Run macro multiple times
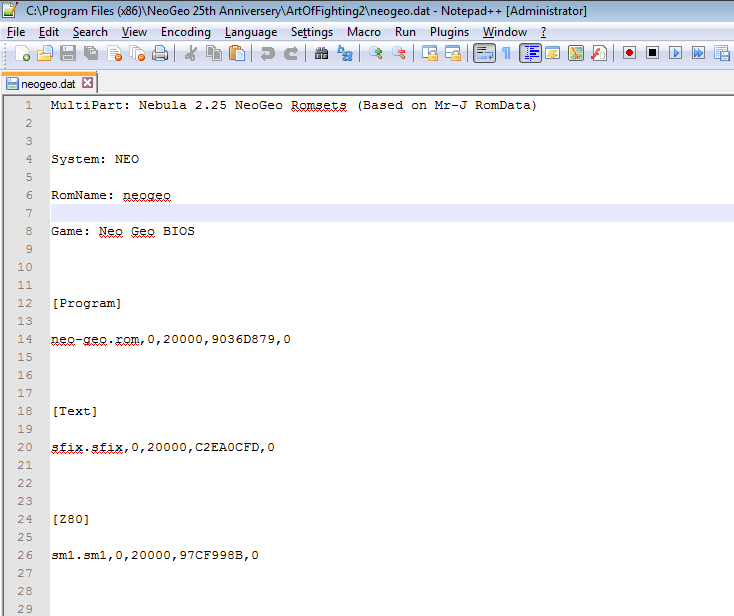This screenshot has height=616, width=734. tap(698, 53)
